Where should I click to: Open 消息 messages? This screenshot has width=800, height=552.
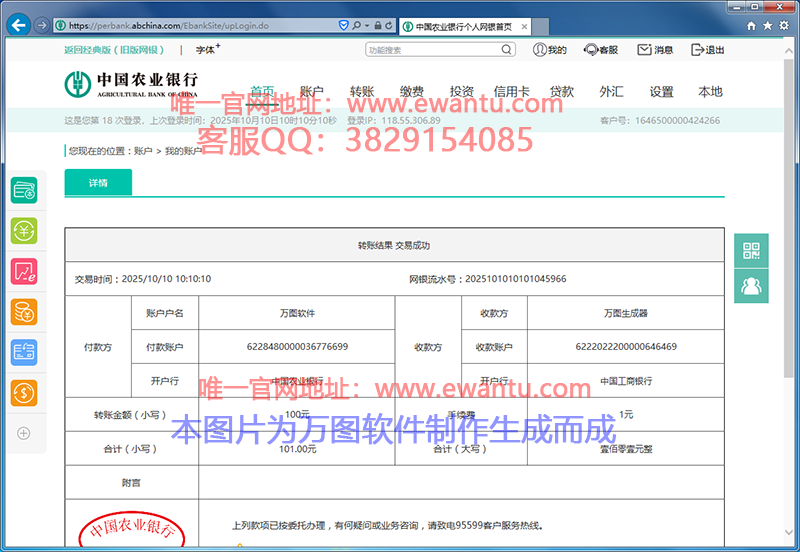pyautogui.click(x=655, y=49)
